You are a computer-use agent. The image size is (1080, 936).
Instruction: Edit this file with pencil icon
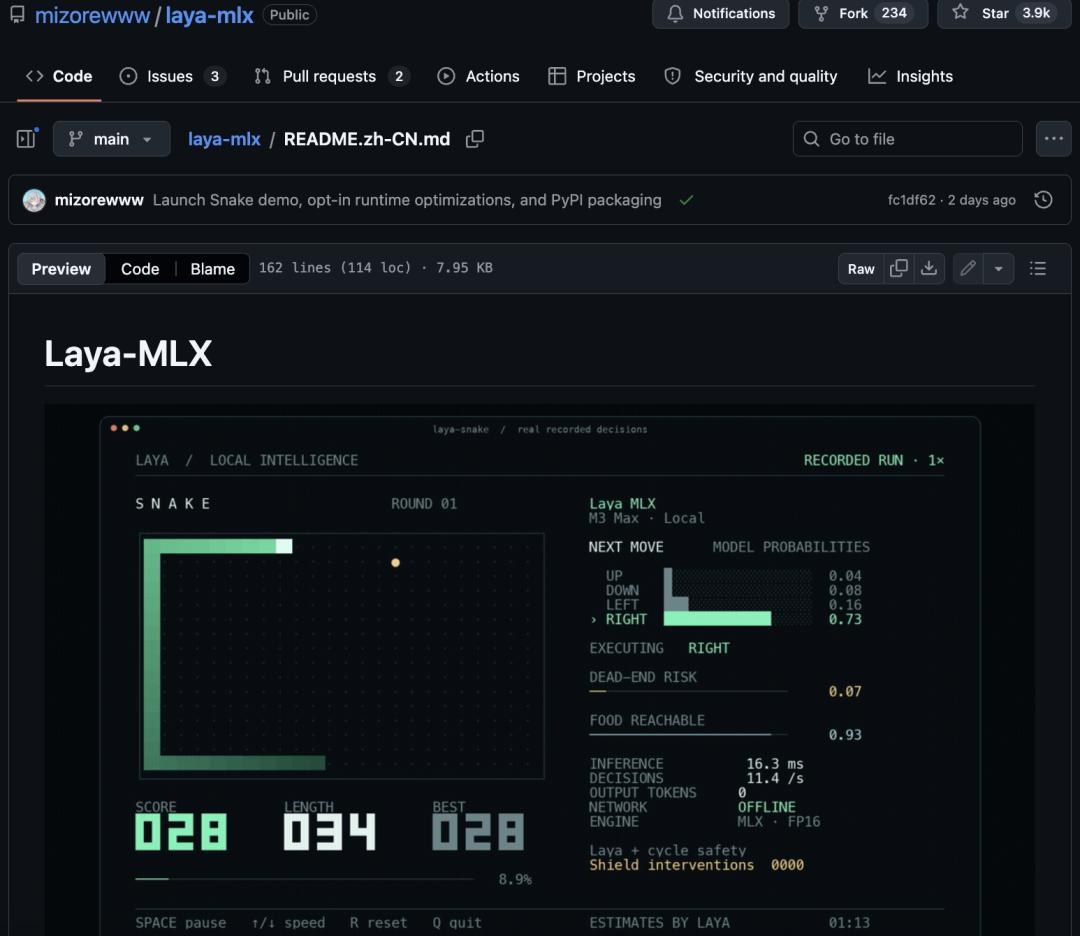coord(968,269)
